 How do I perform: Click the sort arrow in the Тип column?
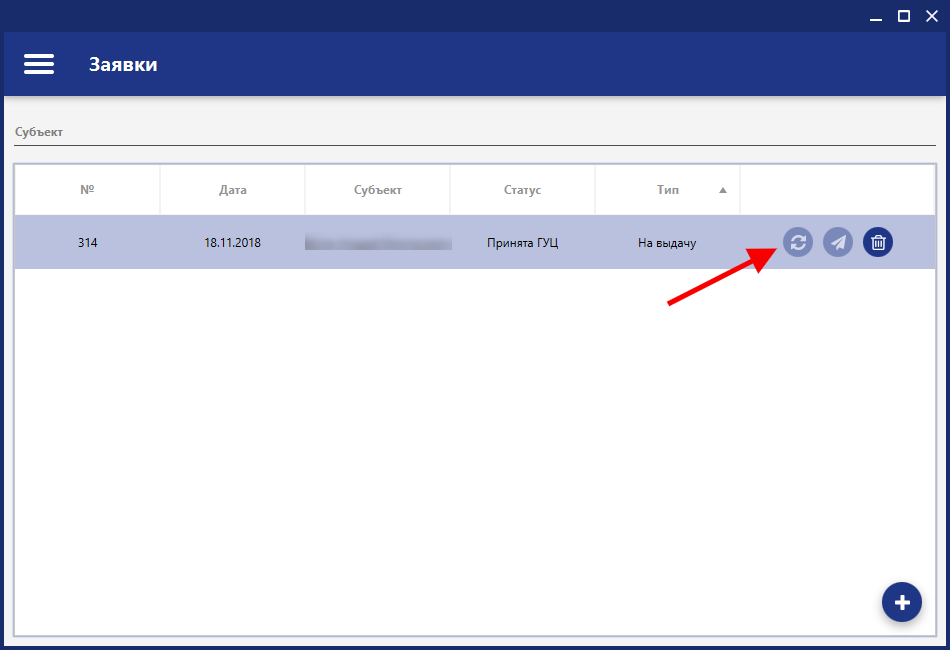click(x=723, y=190)
